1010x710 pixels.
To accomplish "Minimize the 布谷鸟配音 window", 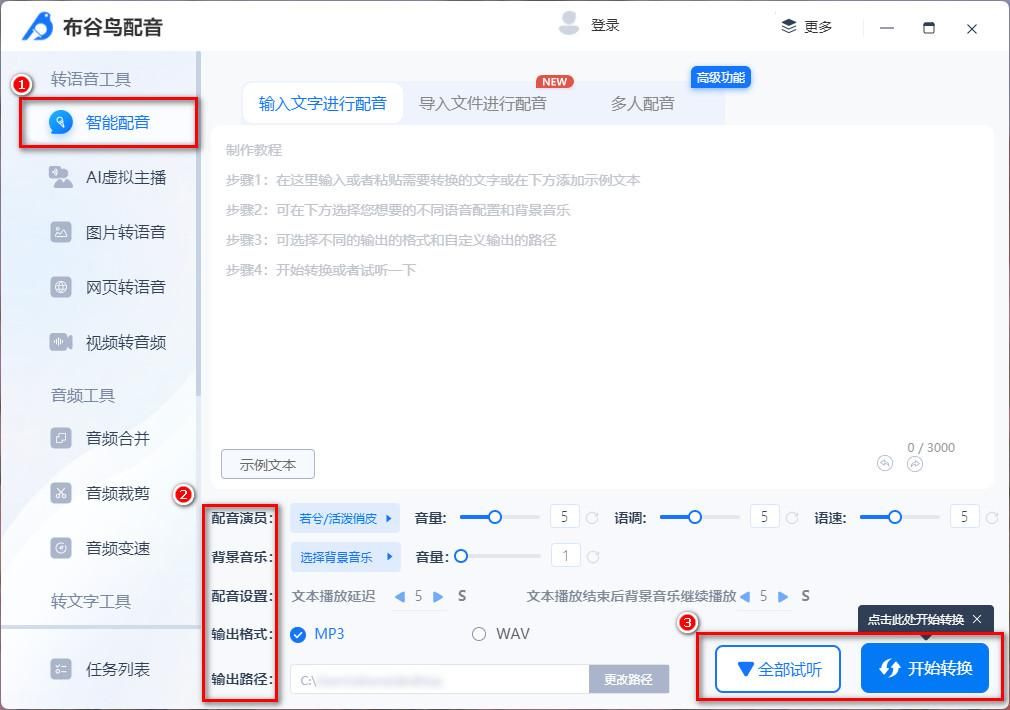I will click(887, 28).
